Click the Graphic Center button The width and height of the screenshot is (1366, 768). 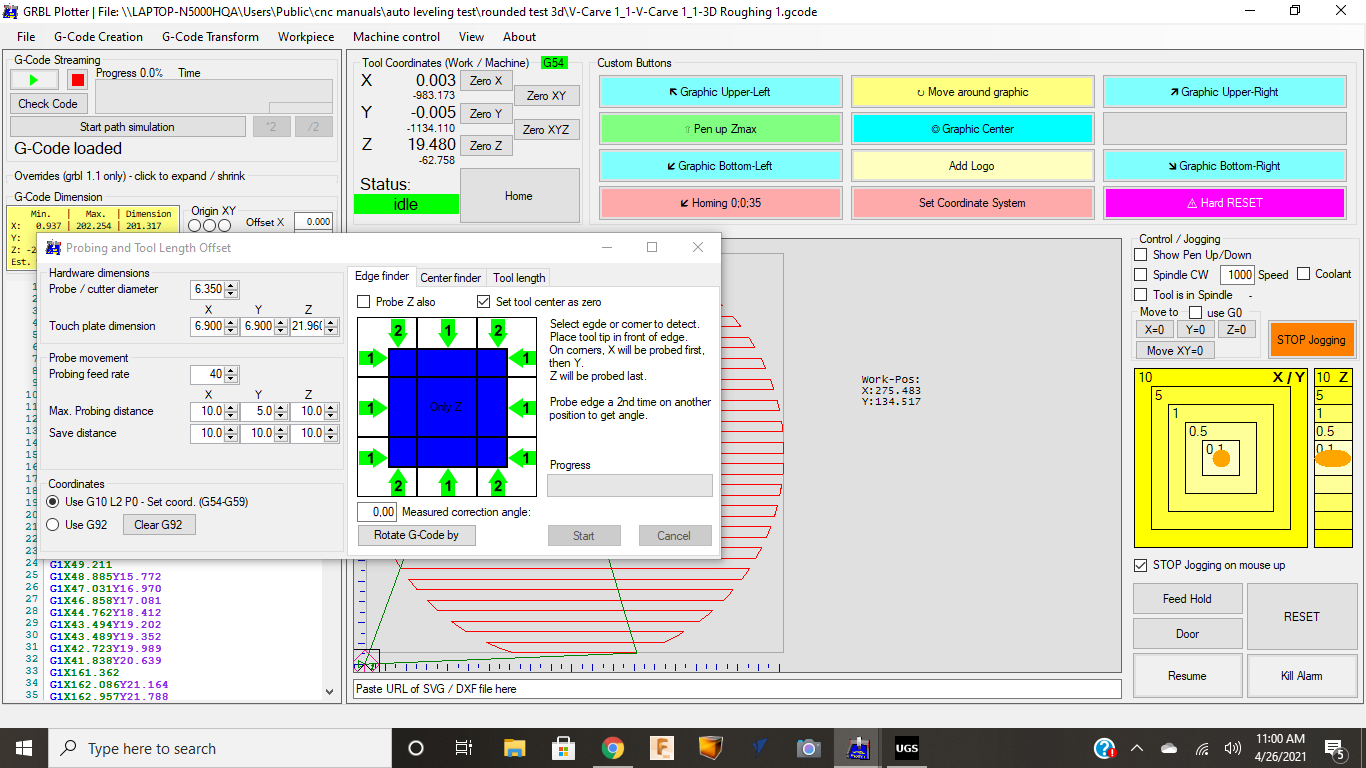point(972,129)
